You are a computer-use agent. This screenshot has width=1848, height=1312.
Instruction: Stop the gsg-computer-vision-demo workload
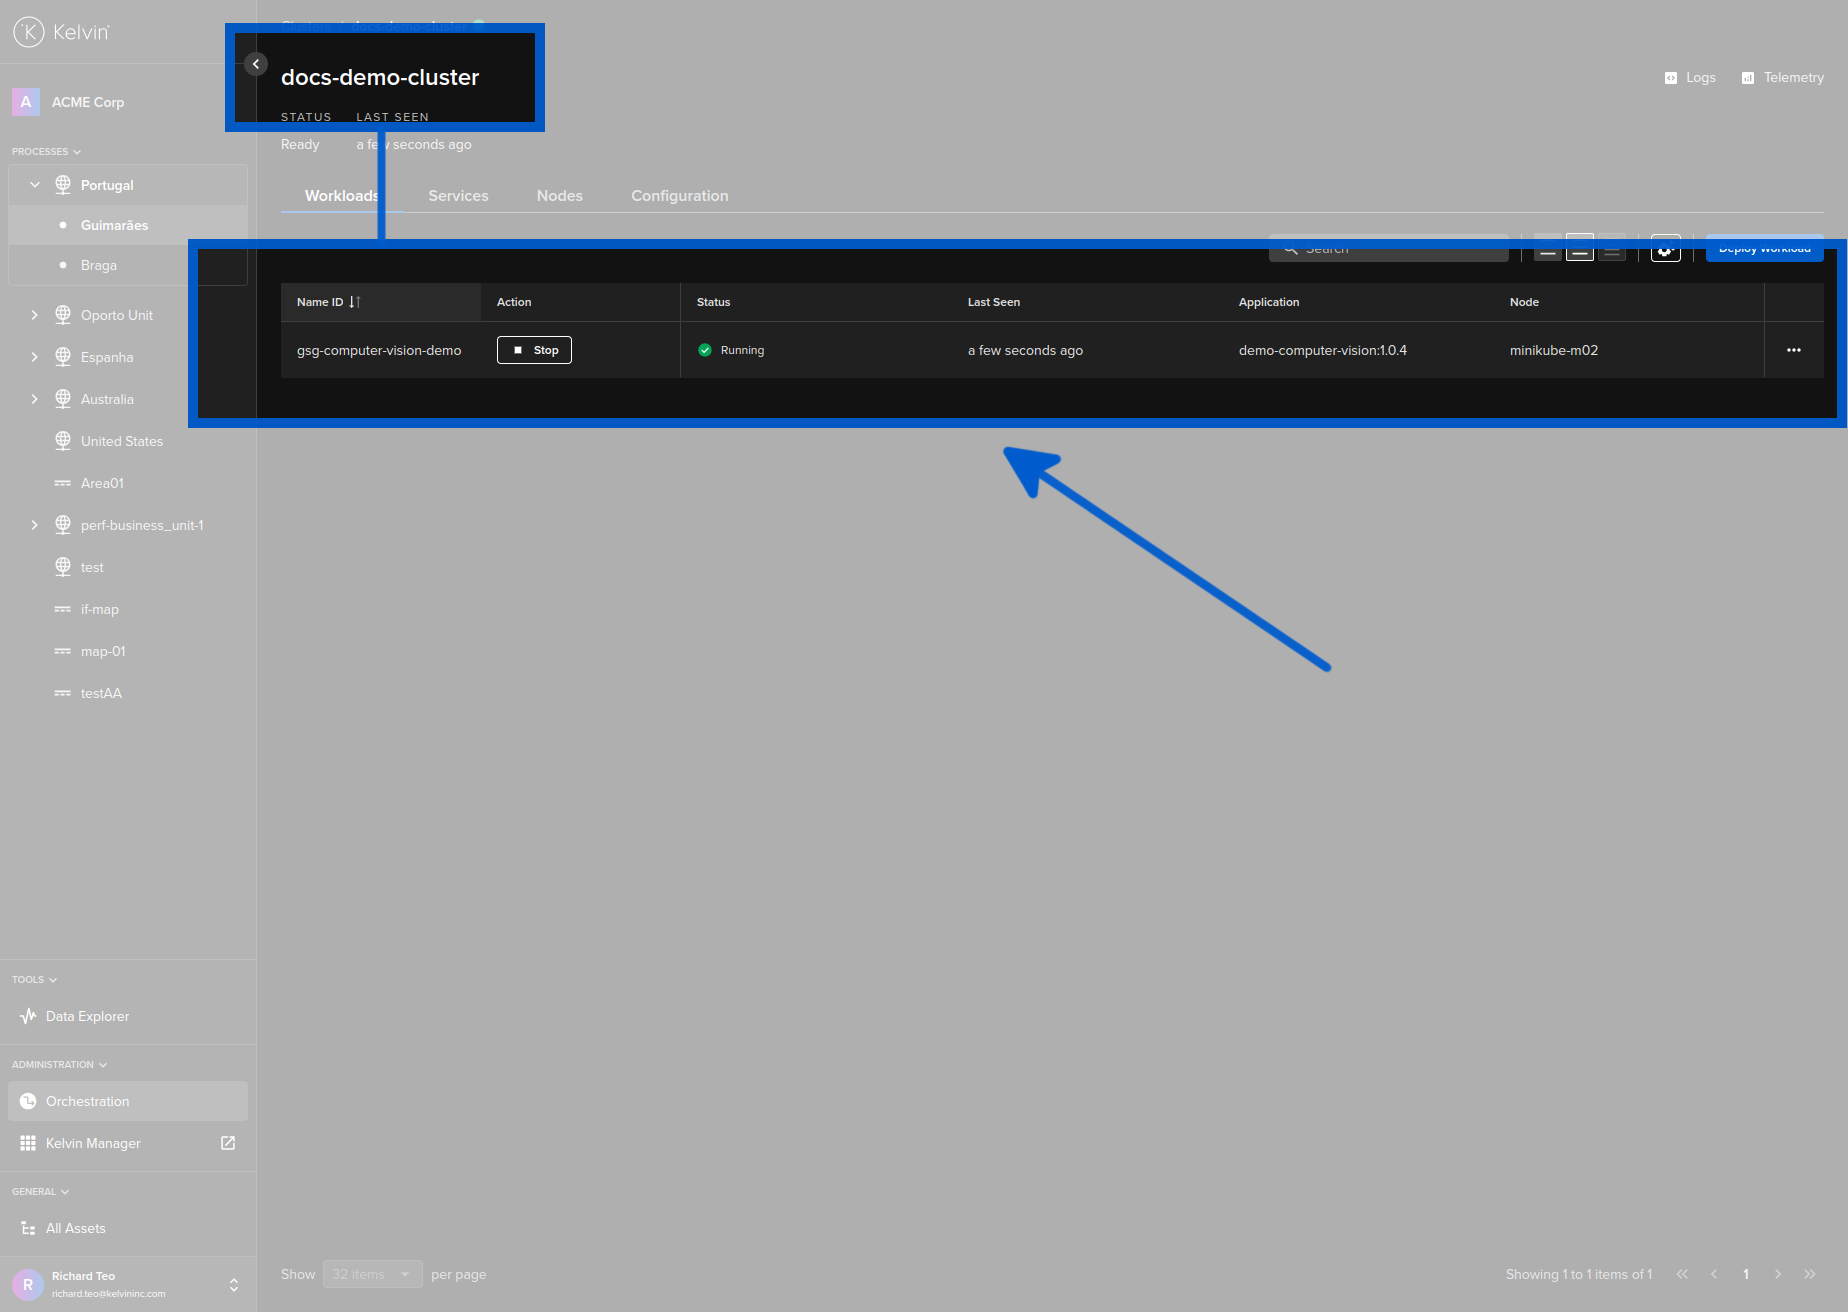(534, 350)
